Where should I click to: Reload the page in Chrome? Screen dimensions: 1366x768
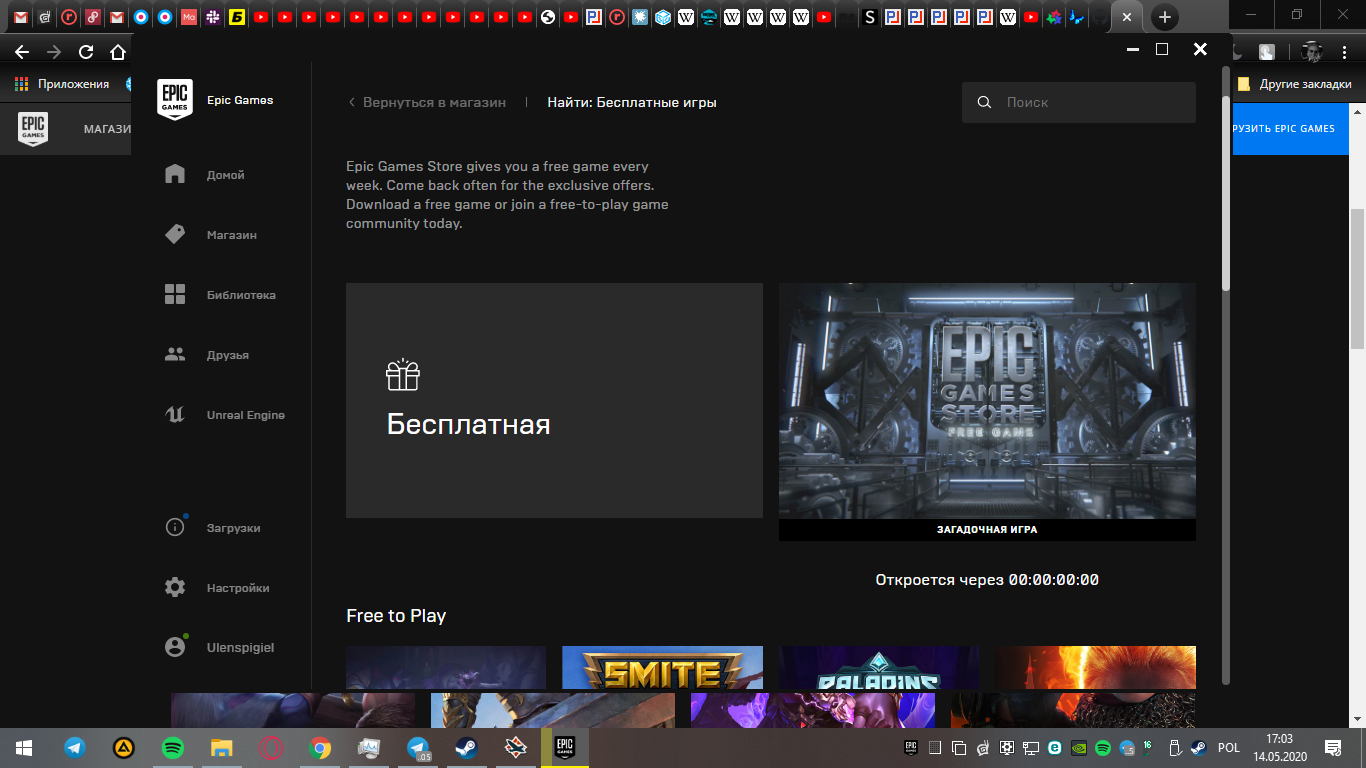coord(86,53)
